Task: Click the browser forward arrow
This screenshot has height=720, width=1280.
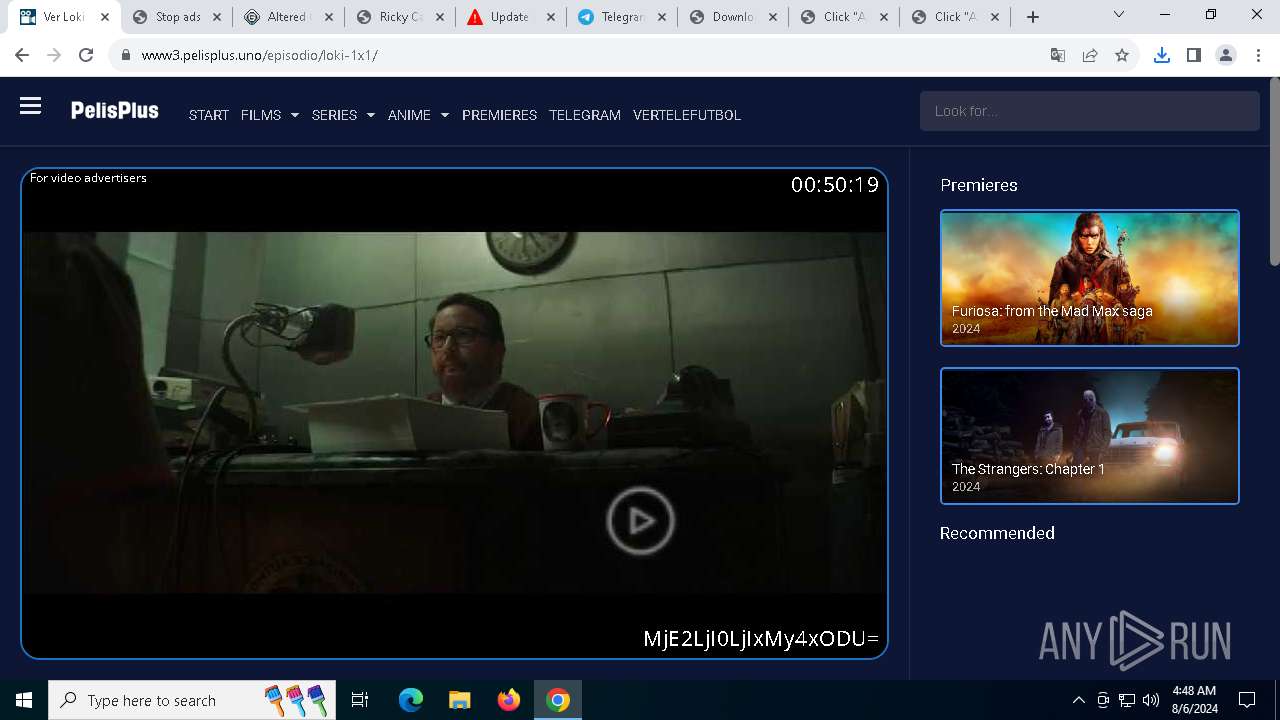Action: coord(54,55)
